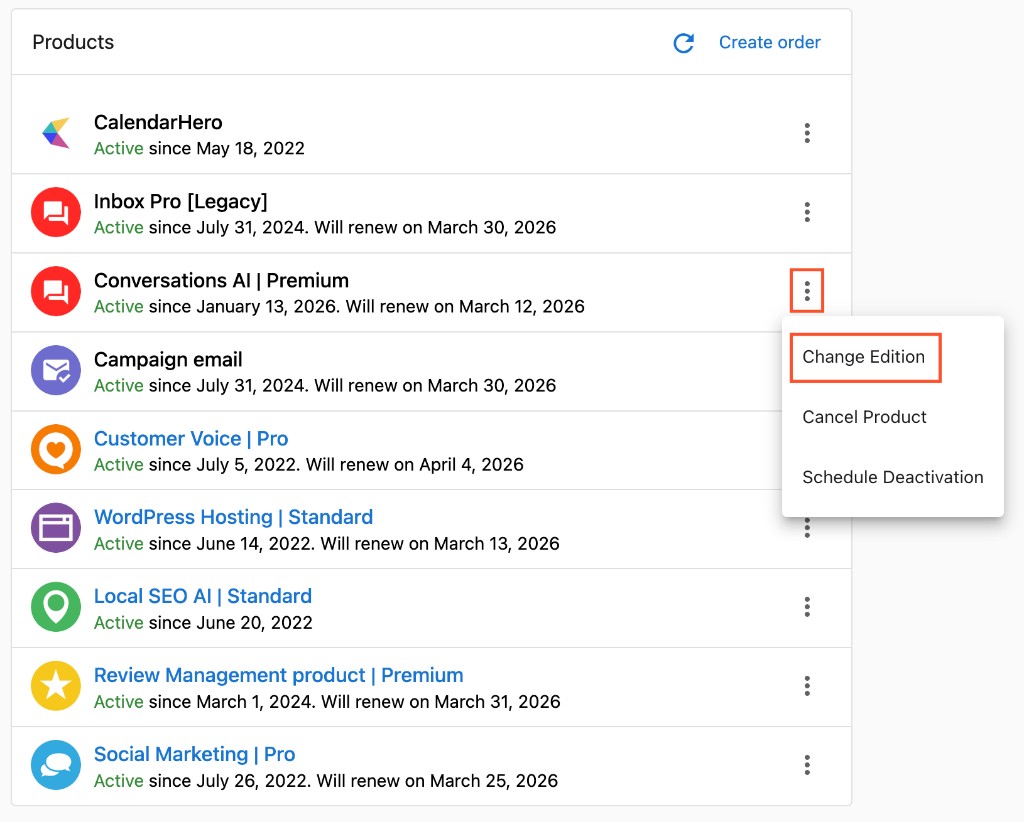Image resolution: width=1024 pixels, height=822 pixels.
Task: Click the Inbox Pro [Legacy] chat icon
Action: 56,212
